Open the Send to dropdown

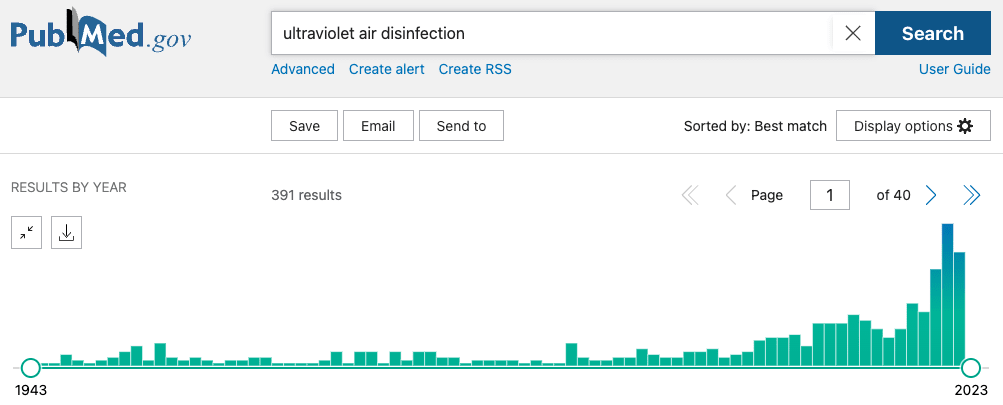point(461,126)
